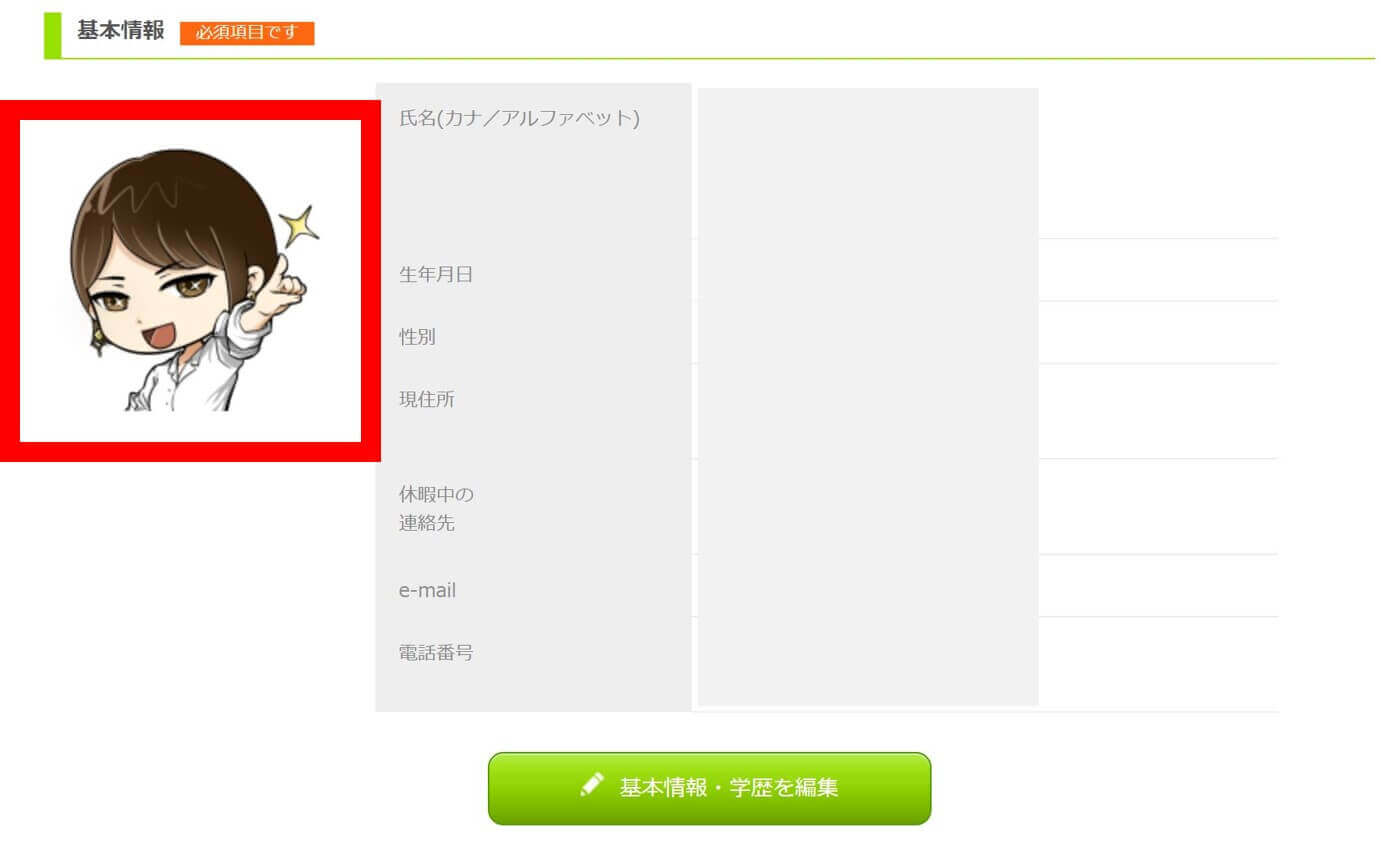Click the 基本情報・学歴を編集 button

point(709,788)
